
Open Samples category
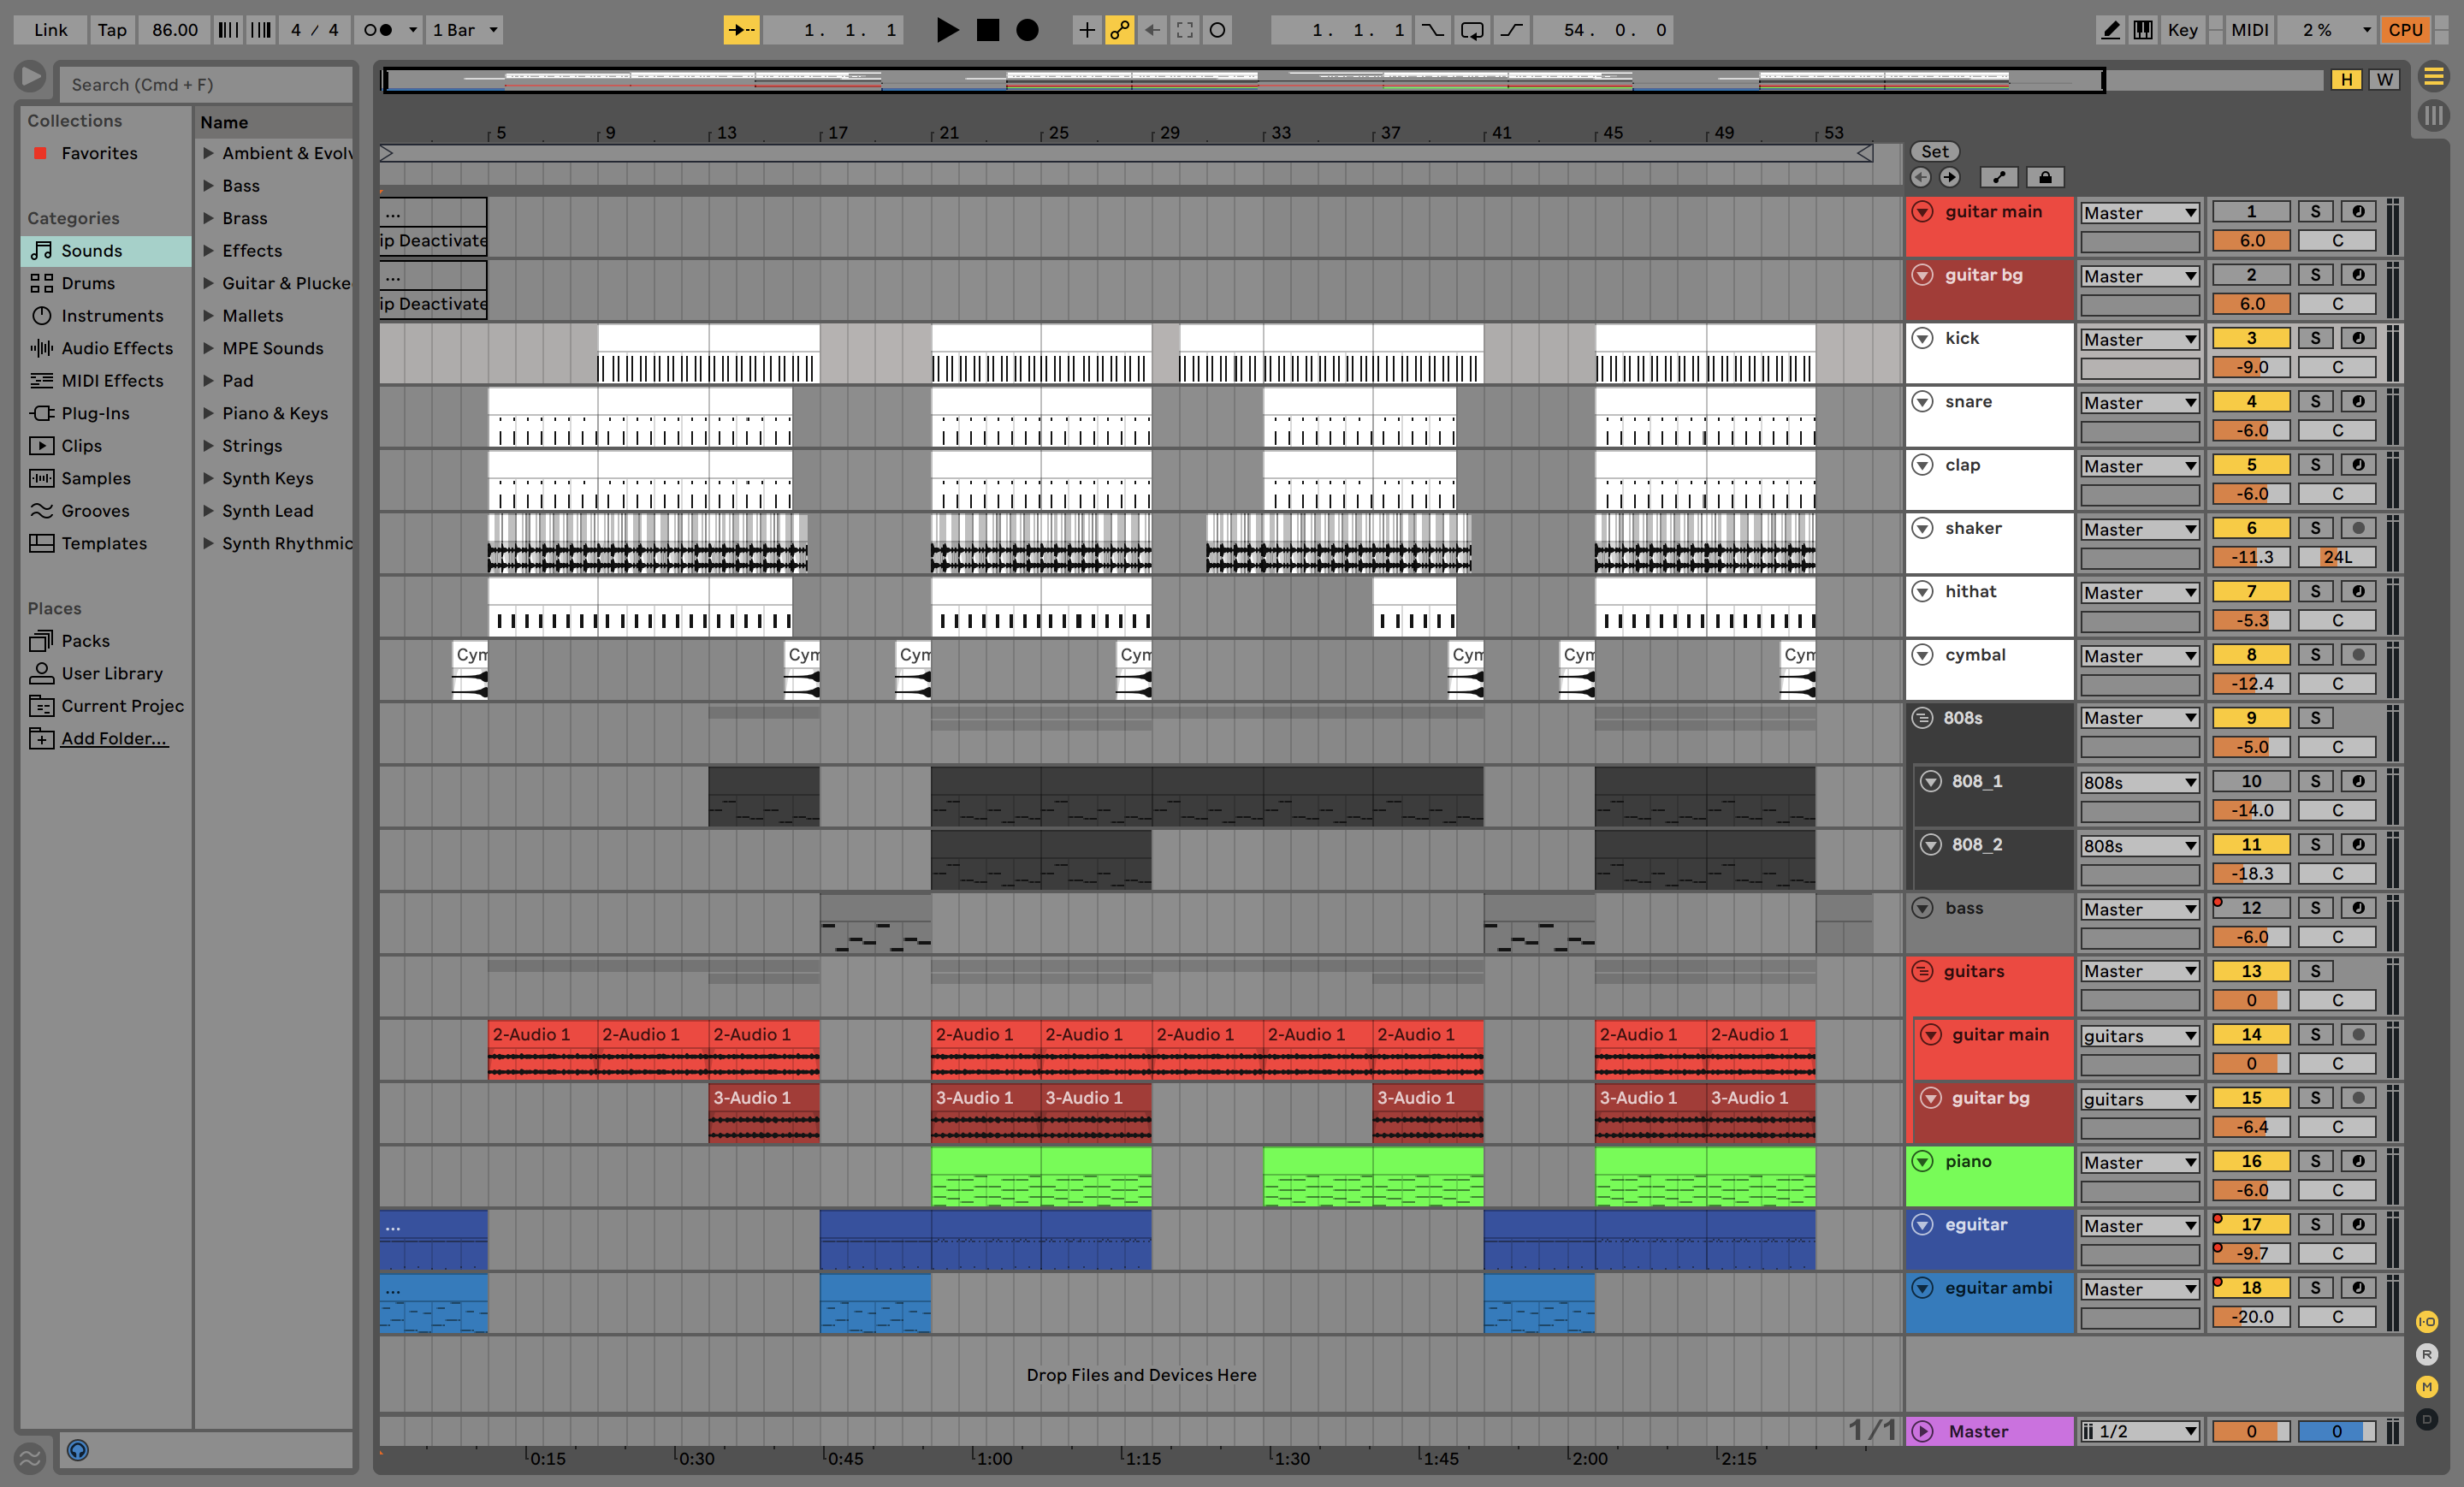[105, 478]
